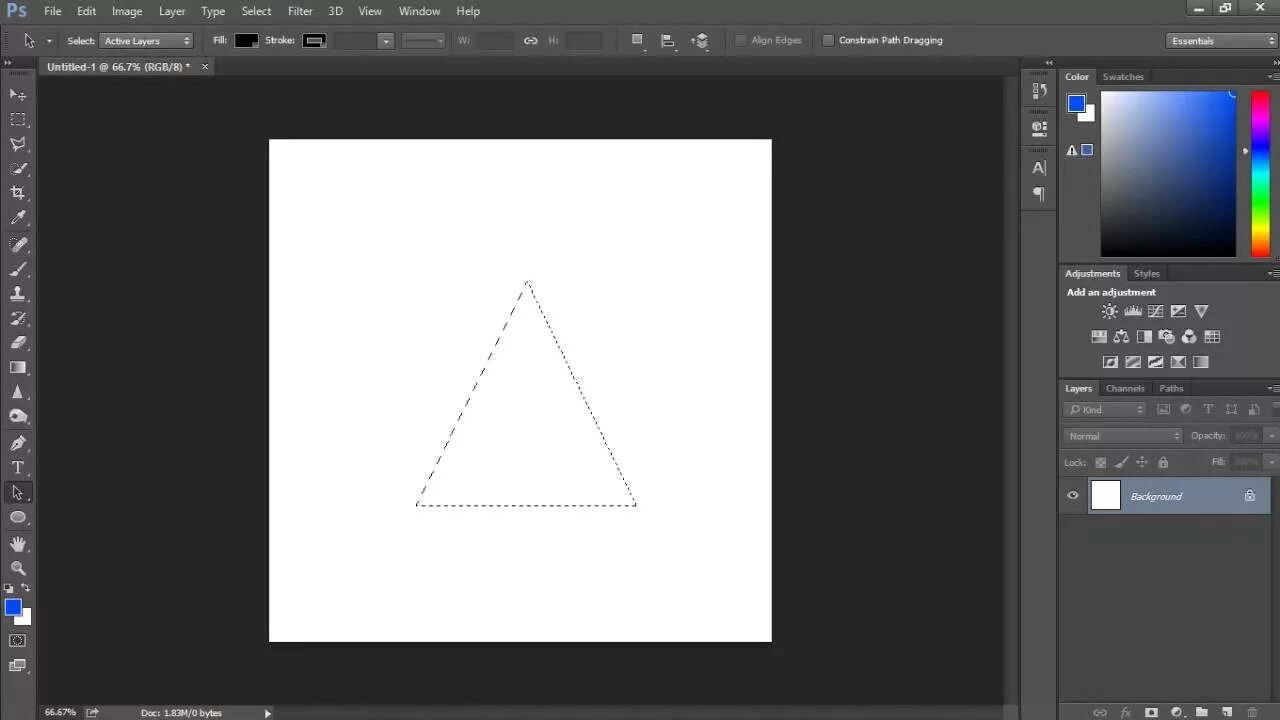Toggle the lock all icon
This screenshot has height=720, width=1280.
[1163, 462]
